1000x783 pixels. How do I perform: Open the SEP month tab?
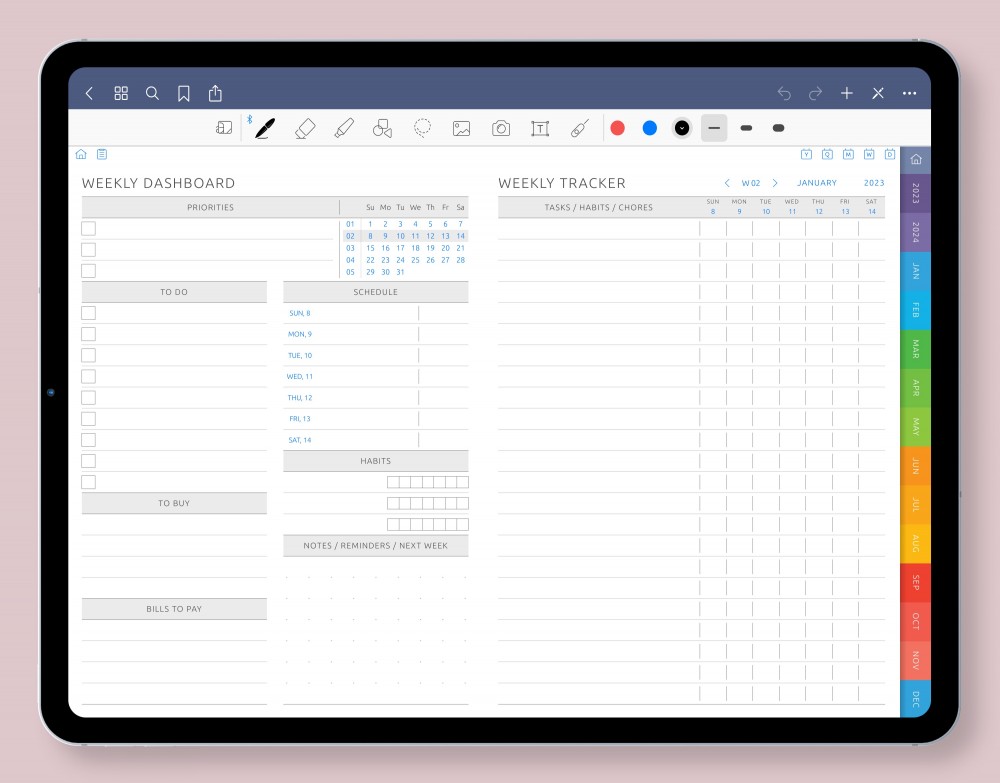point(916,582)
